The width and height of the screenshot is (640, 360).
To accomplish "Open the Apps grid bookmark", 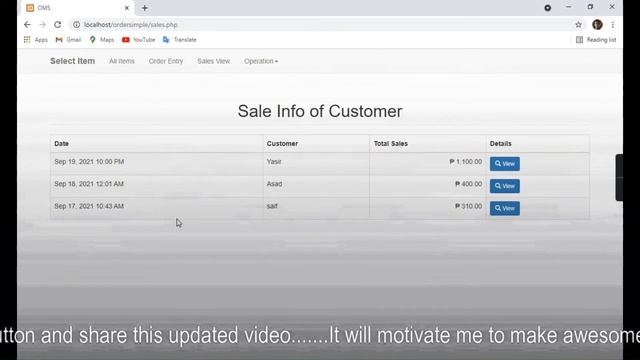I will point(36,40).
